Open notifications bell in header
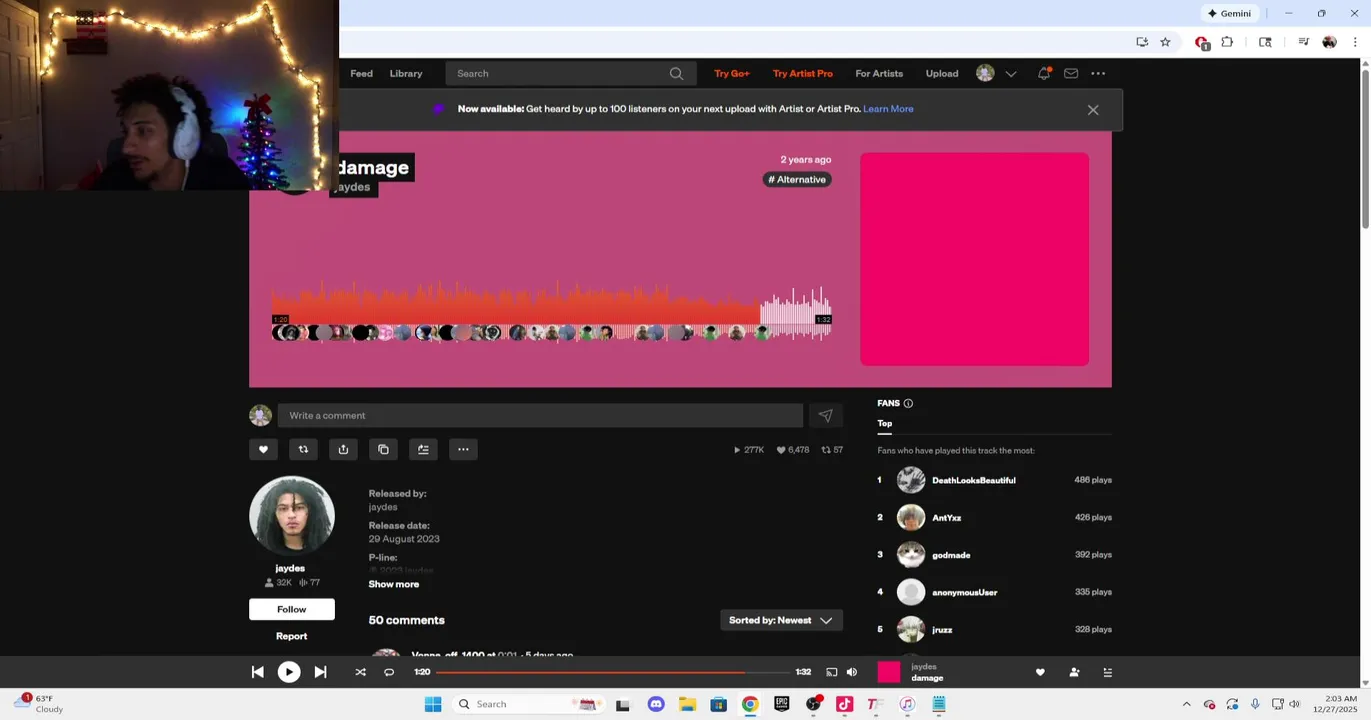Viewport: 1371px width, 720px height. point(1044,73)
